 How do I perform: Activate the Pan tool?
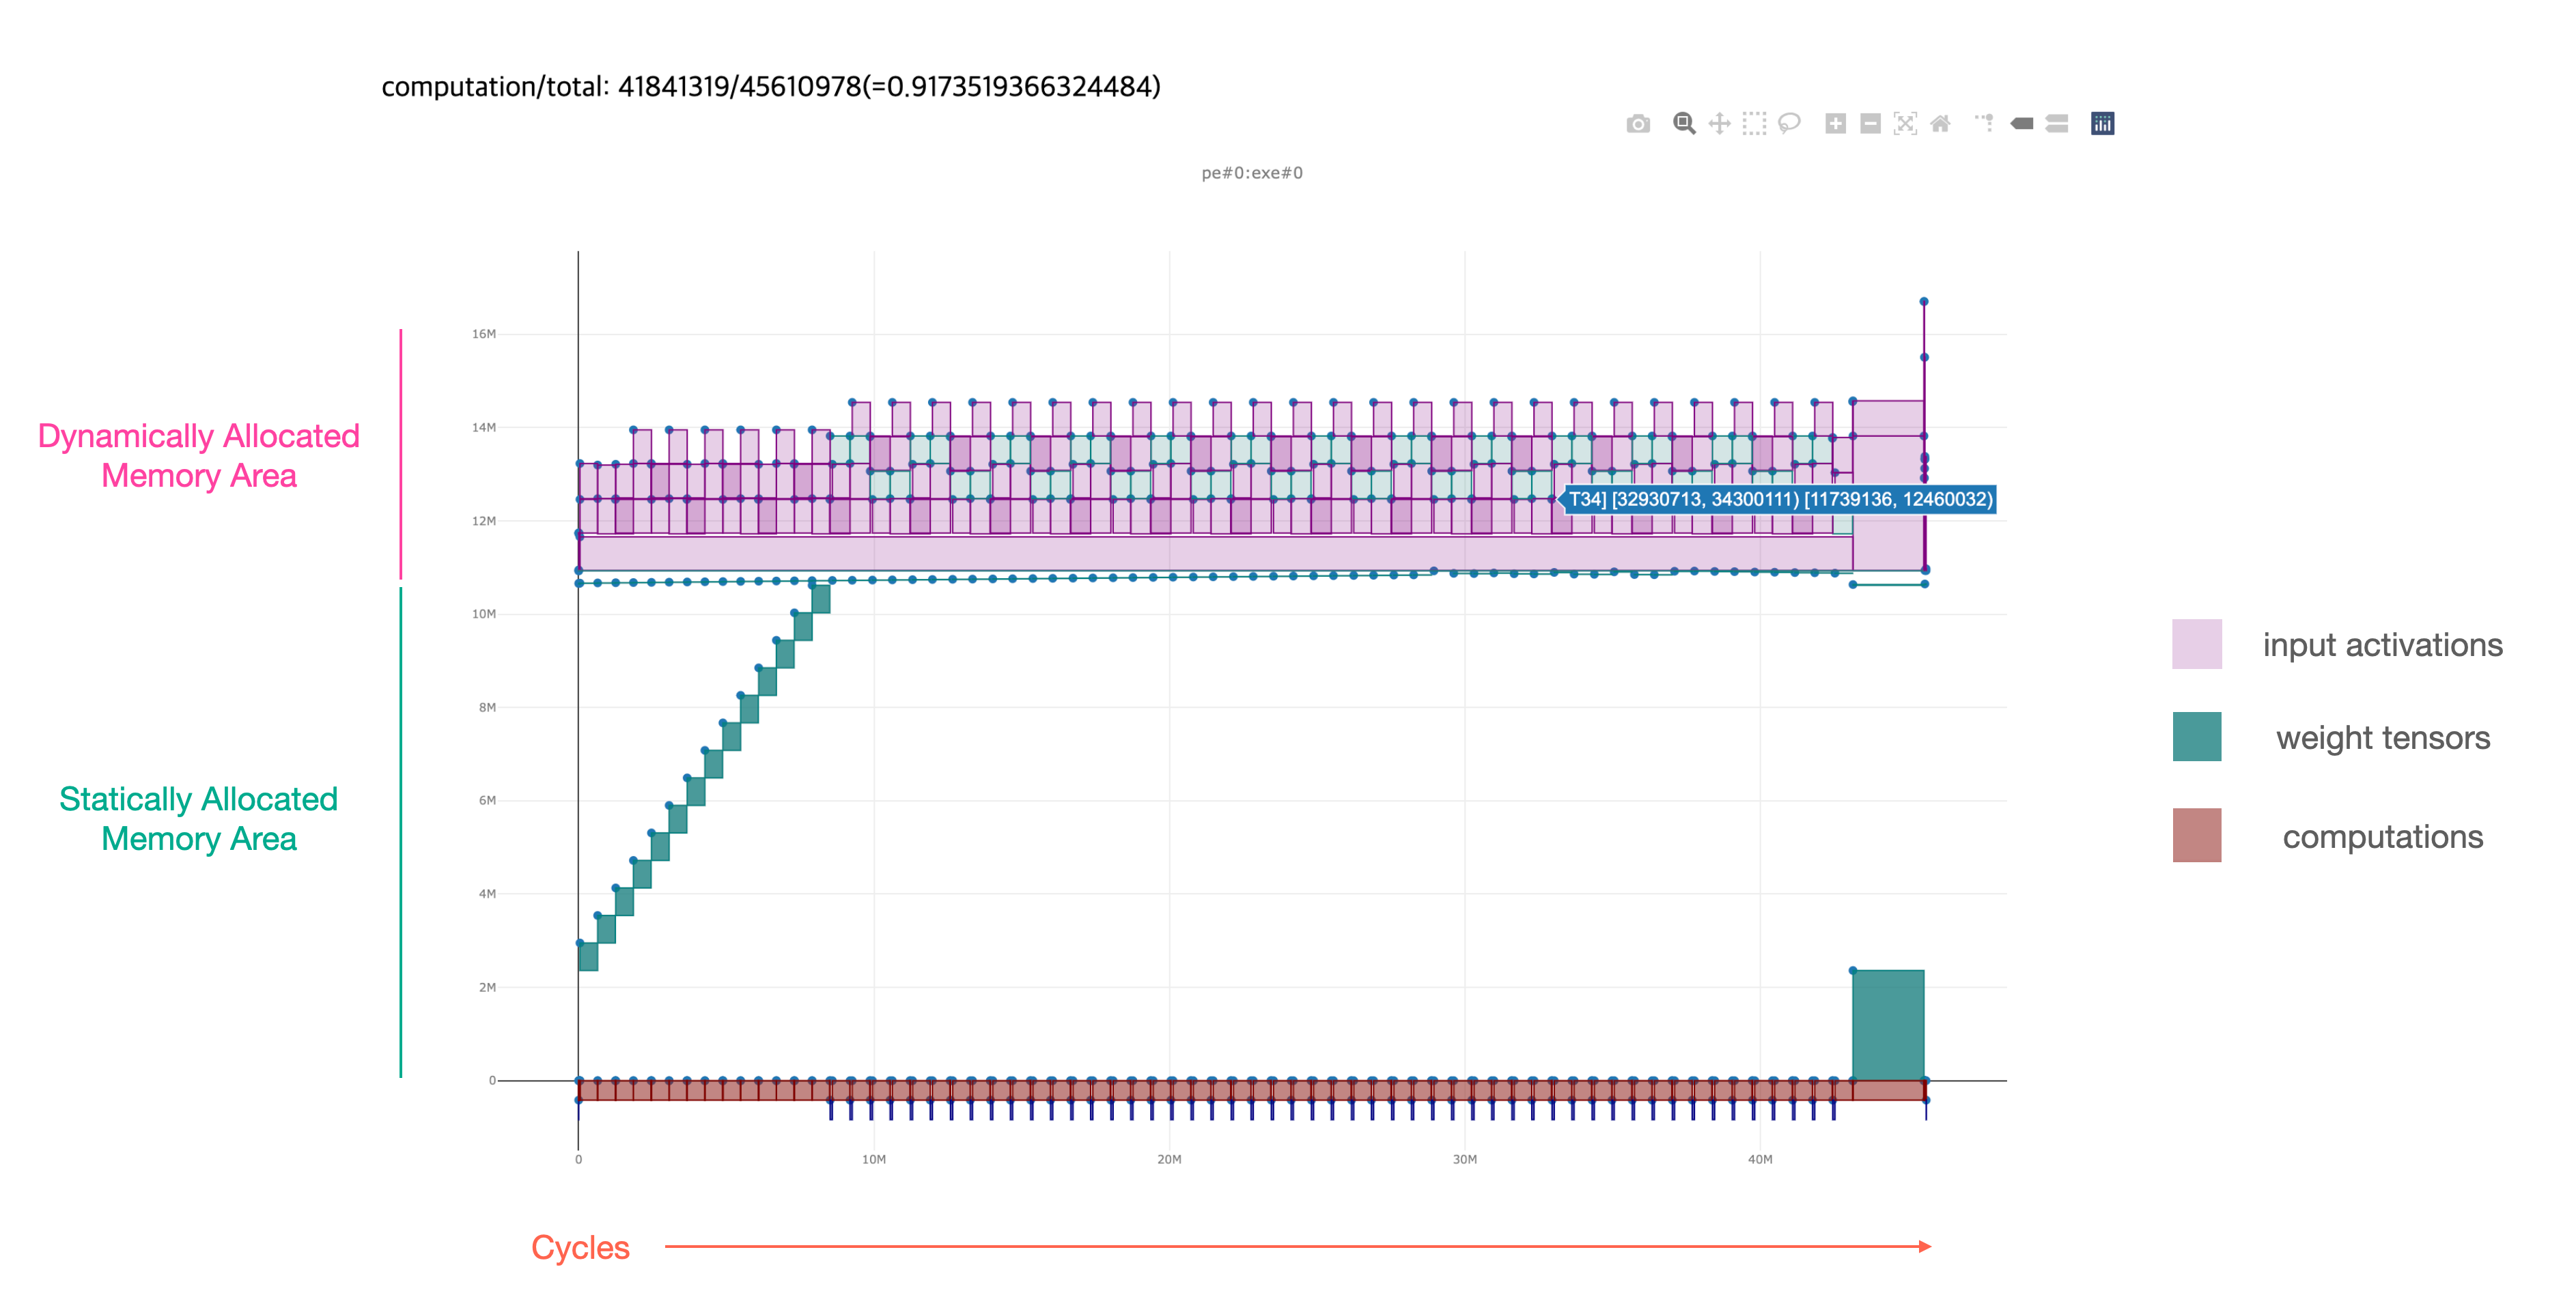coord(1719,124)
